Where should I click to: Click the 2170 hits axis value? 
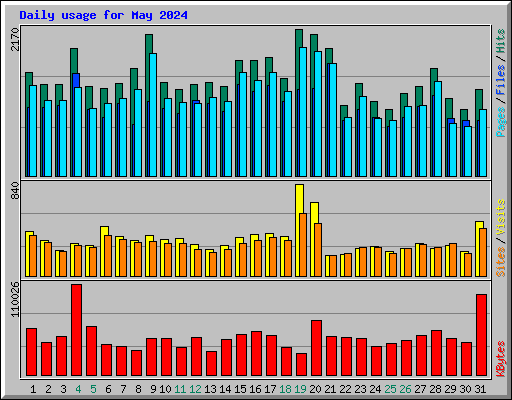(15, 39)
